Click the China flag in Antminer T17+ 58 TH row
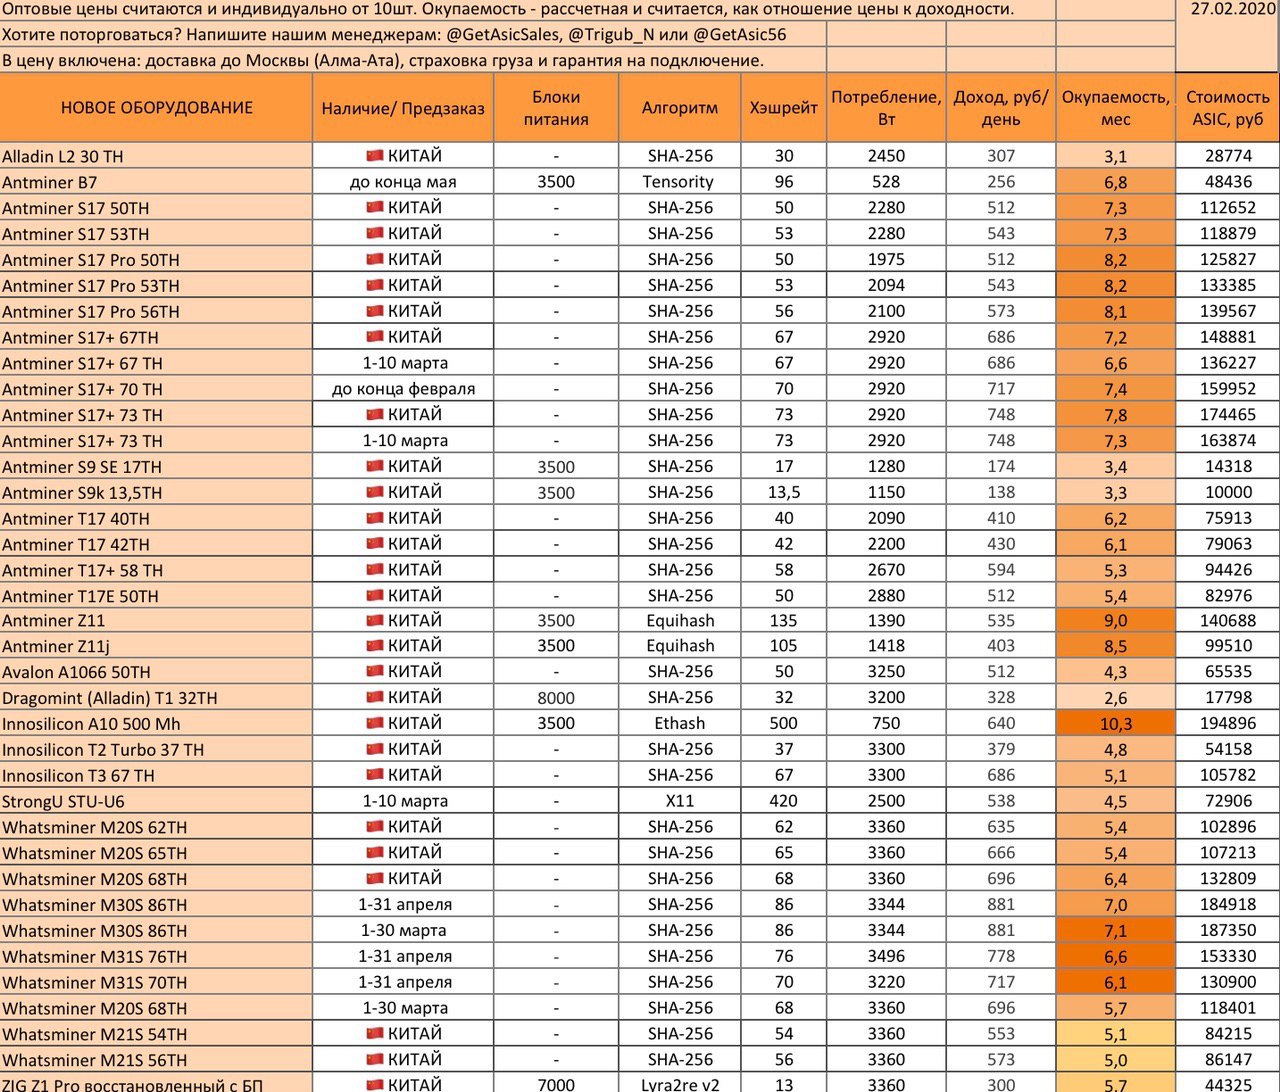This screenshot has width=1280, height=1092. [x=375, y=570]
